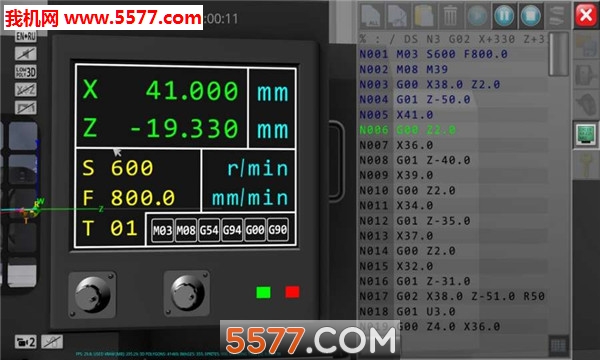This screenshot has width=600, height=360.
Task: Click the M08 status indicator
Action: point(186,230)
